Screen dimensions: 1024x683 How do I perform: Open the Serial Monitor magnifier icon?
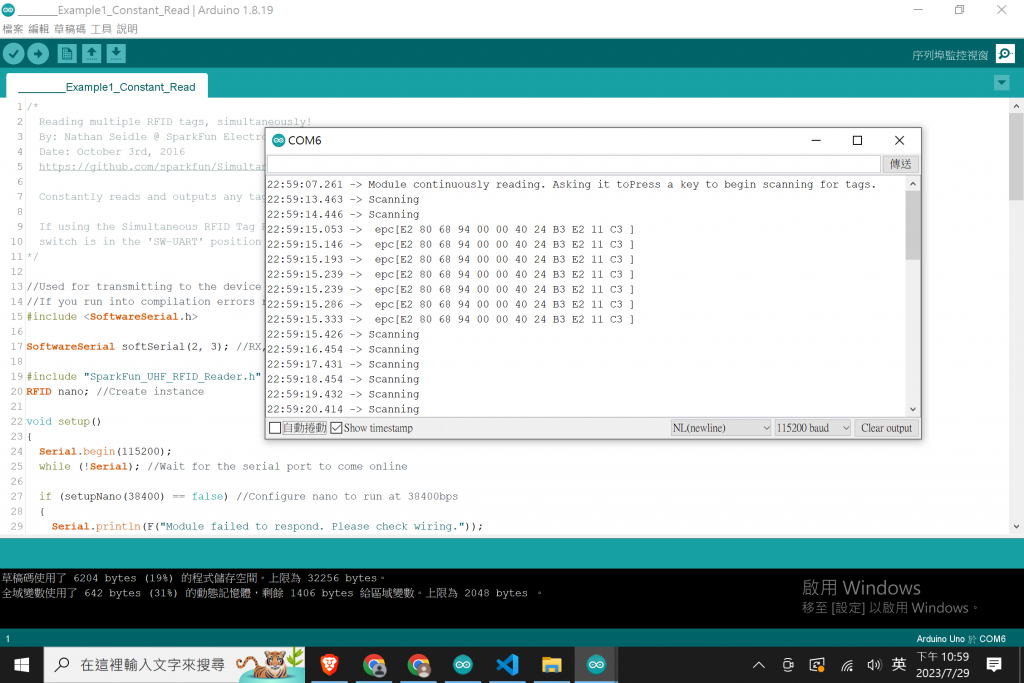1005,54
